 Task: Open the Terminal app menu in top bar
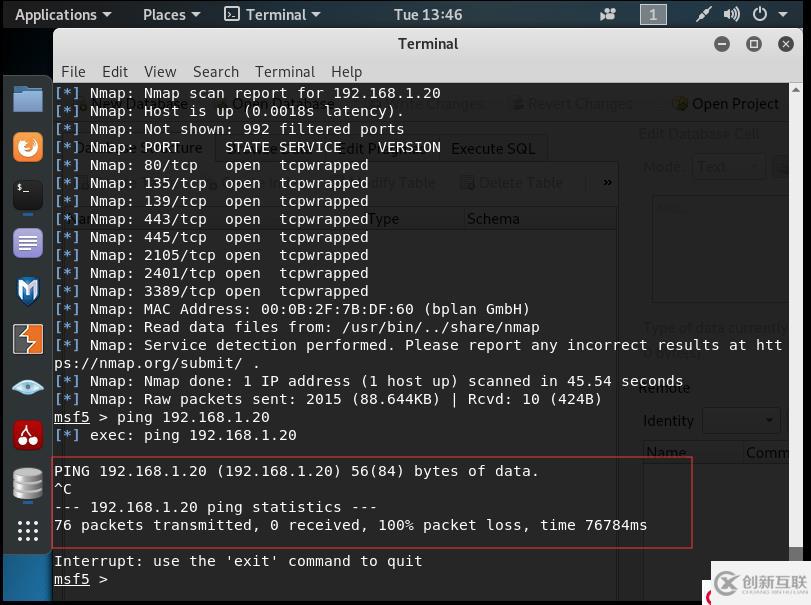pos(272,15)
